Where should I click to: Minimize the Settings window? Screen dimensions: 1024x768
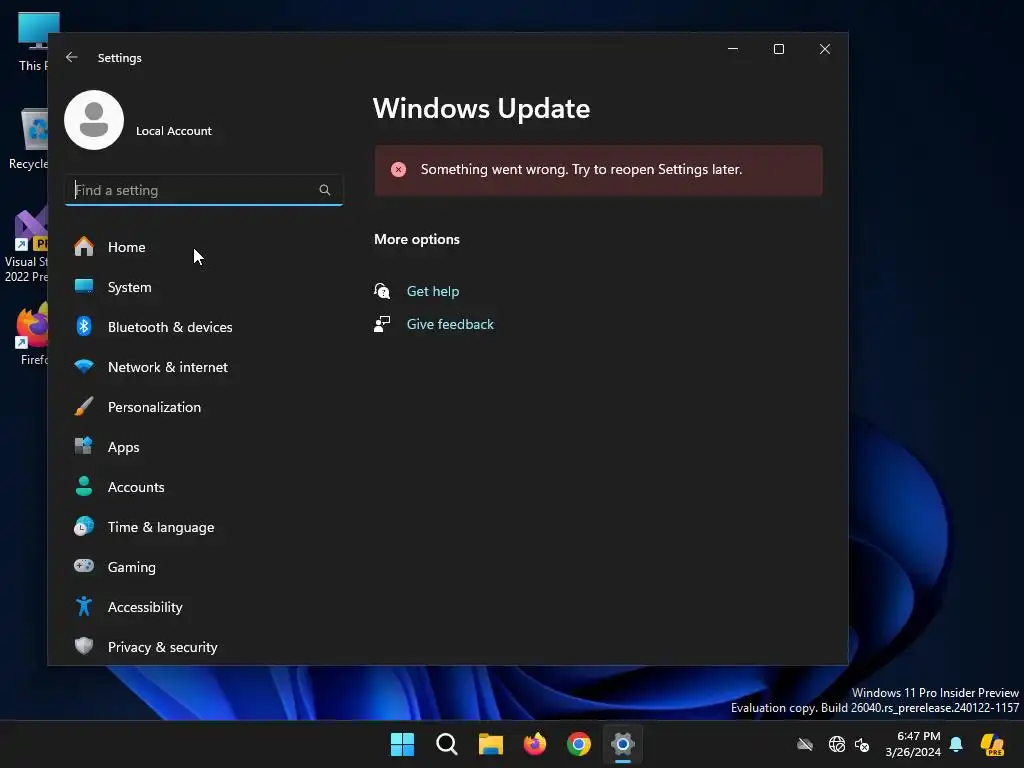733,49
